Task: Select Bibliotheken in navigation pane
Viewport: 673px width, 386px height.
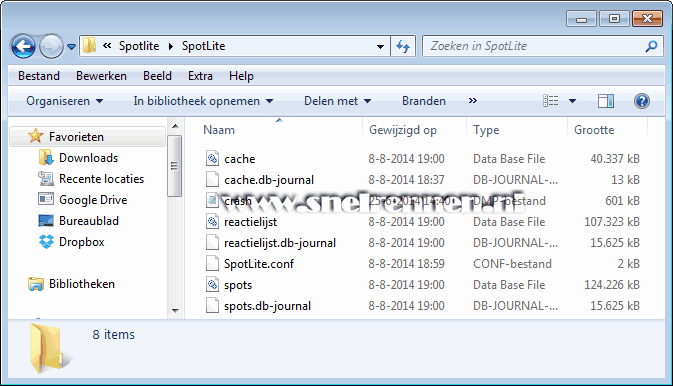Action: 82,284
